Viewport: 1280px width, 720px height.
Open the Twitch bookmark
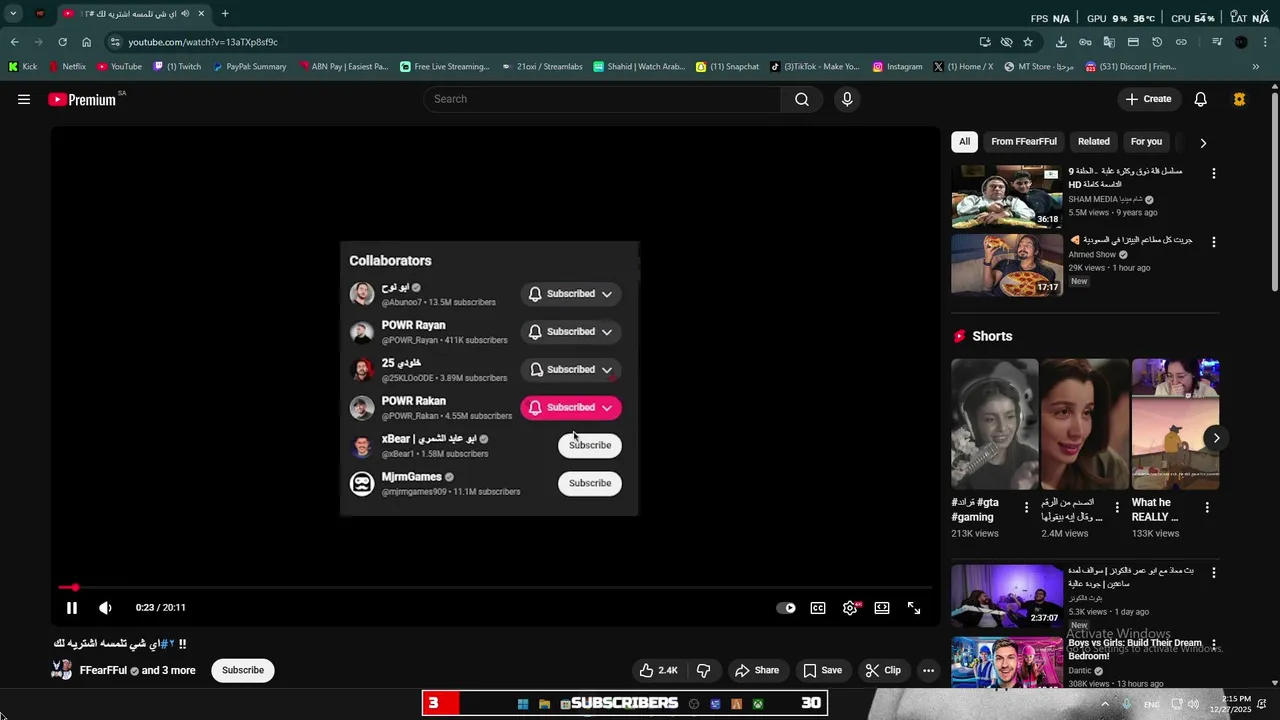[x=177, y=67]
